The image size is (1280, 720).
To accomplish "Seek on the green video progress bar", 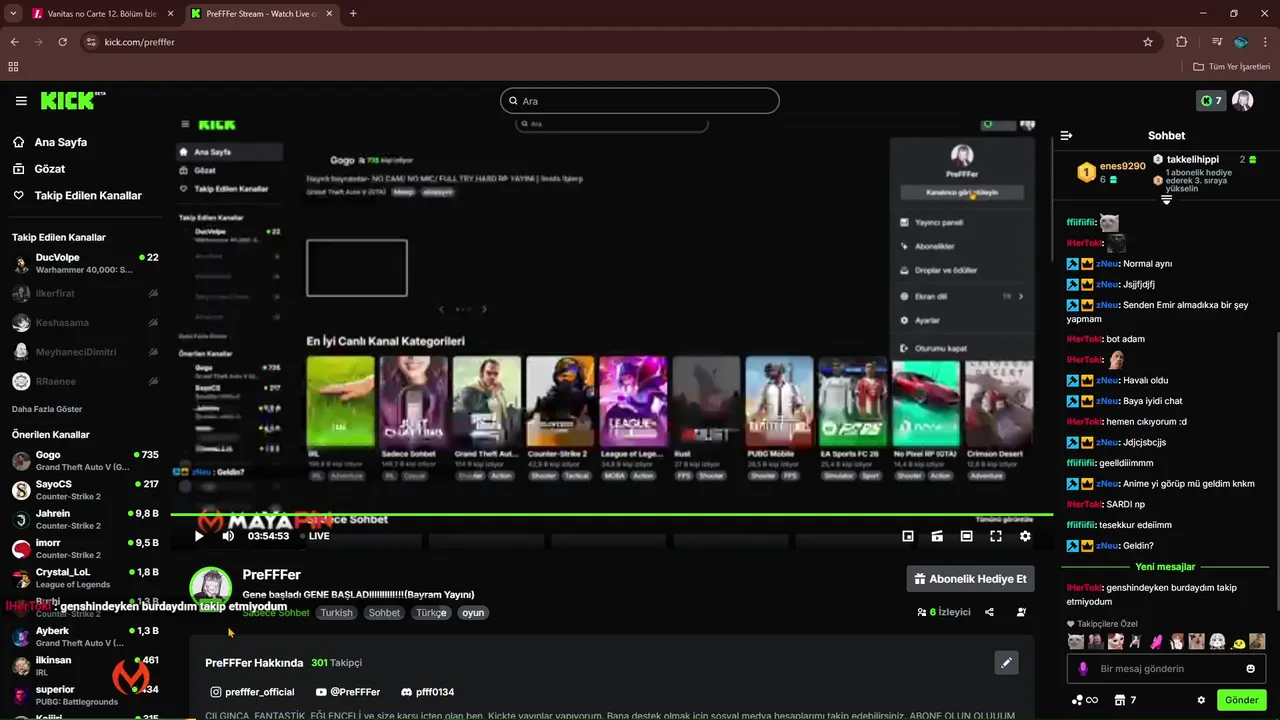I will (x=611, y=515).
